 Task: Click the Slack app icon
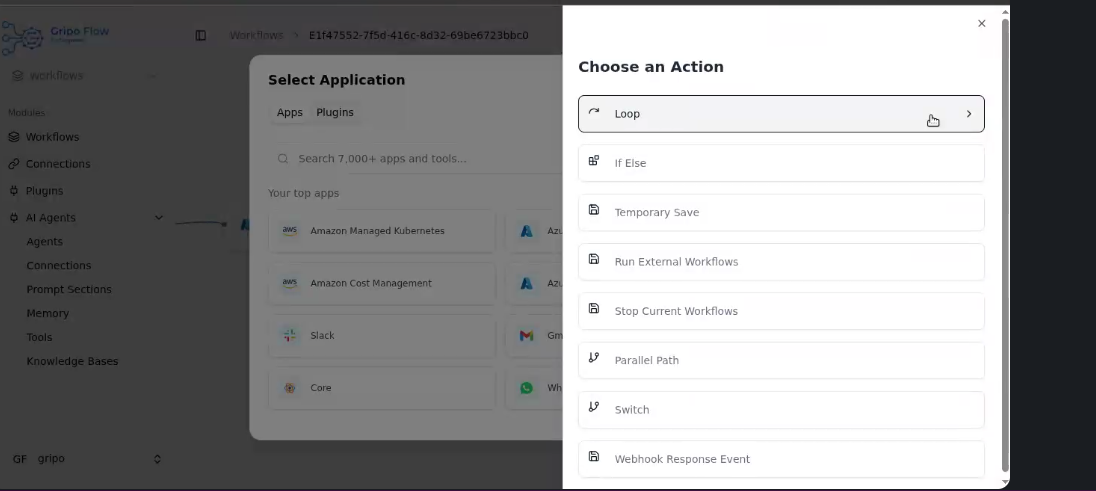(290, 336)
